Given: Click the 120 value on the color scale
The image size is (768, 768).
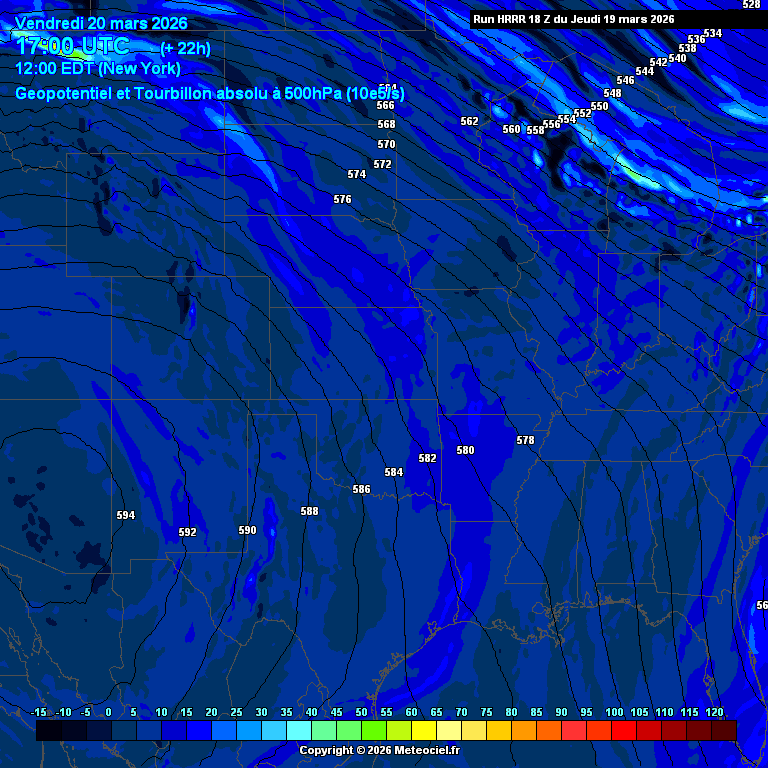Looking at the screenshot, I should pos(714,712).
